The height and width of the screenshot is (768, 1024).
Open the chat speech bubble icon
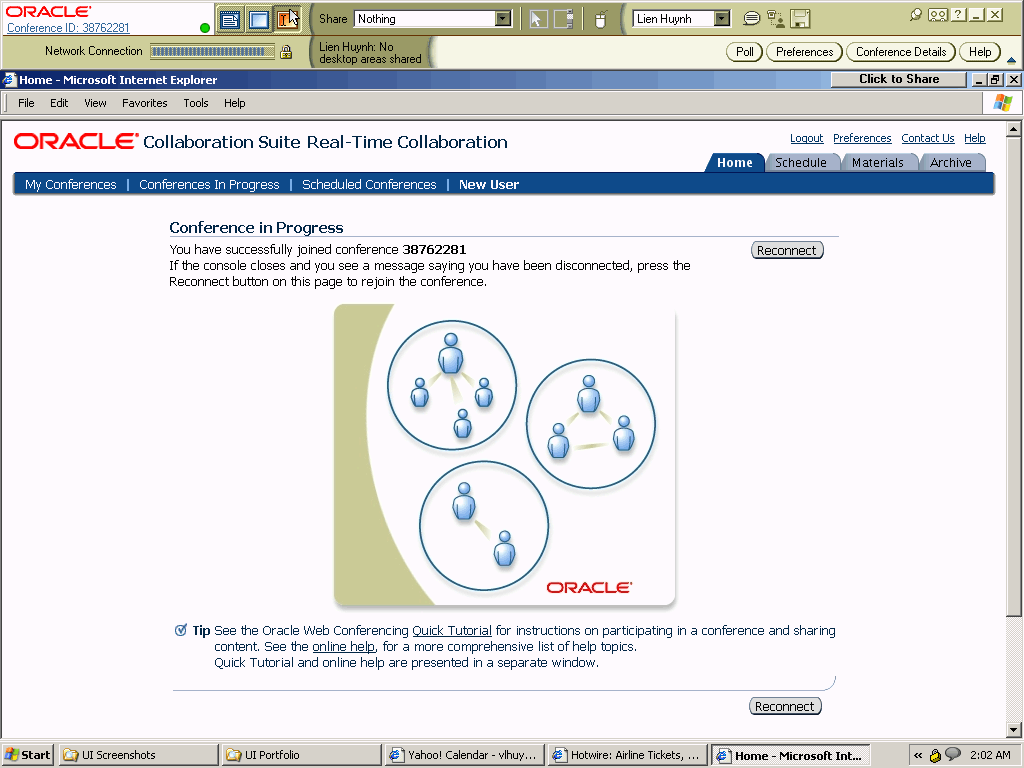[752, 18]
